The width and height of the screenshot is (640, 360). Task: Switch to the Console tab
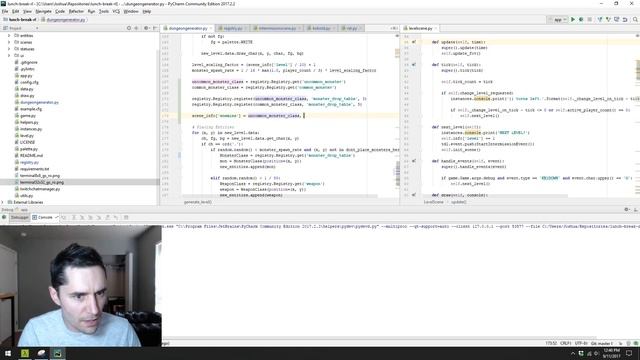(x=45, y=218)
